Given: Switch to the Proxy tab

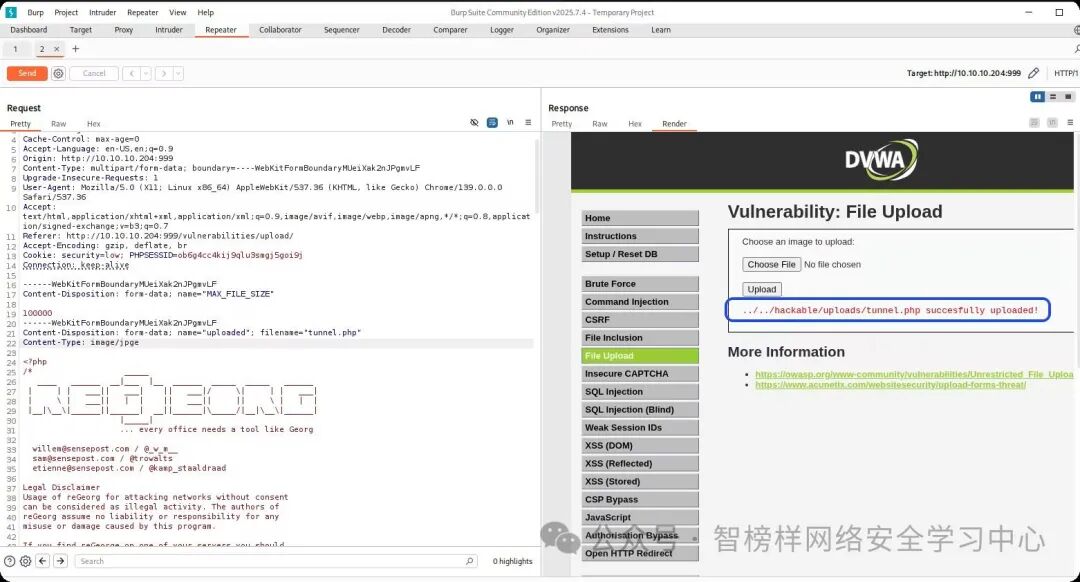Looking at the screenshot, I should point(124,30).
